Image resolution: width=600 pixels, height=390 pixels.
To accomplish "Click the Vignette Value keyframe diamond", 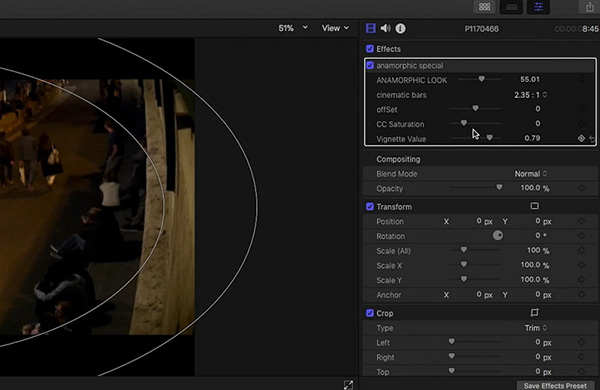I will [x=581, y=139].
